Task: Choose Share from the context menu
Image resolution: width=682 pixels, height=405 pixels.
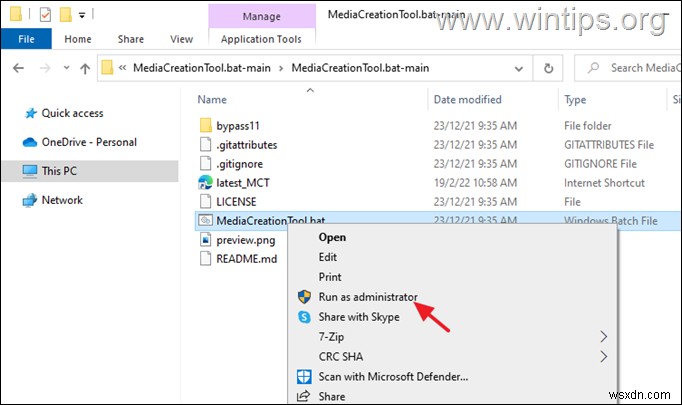Action: click(332, 396)
